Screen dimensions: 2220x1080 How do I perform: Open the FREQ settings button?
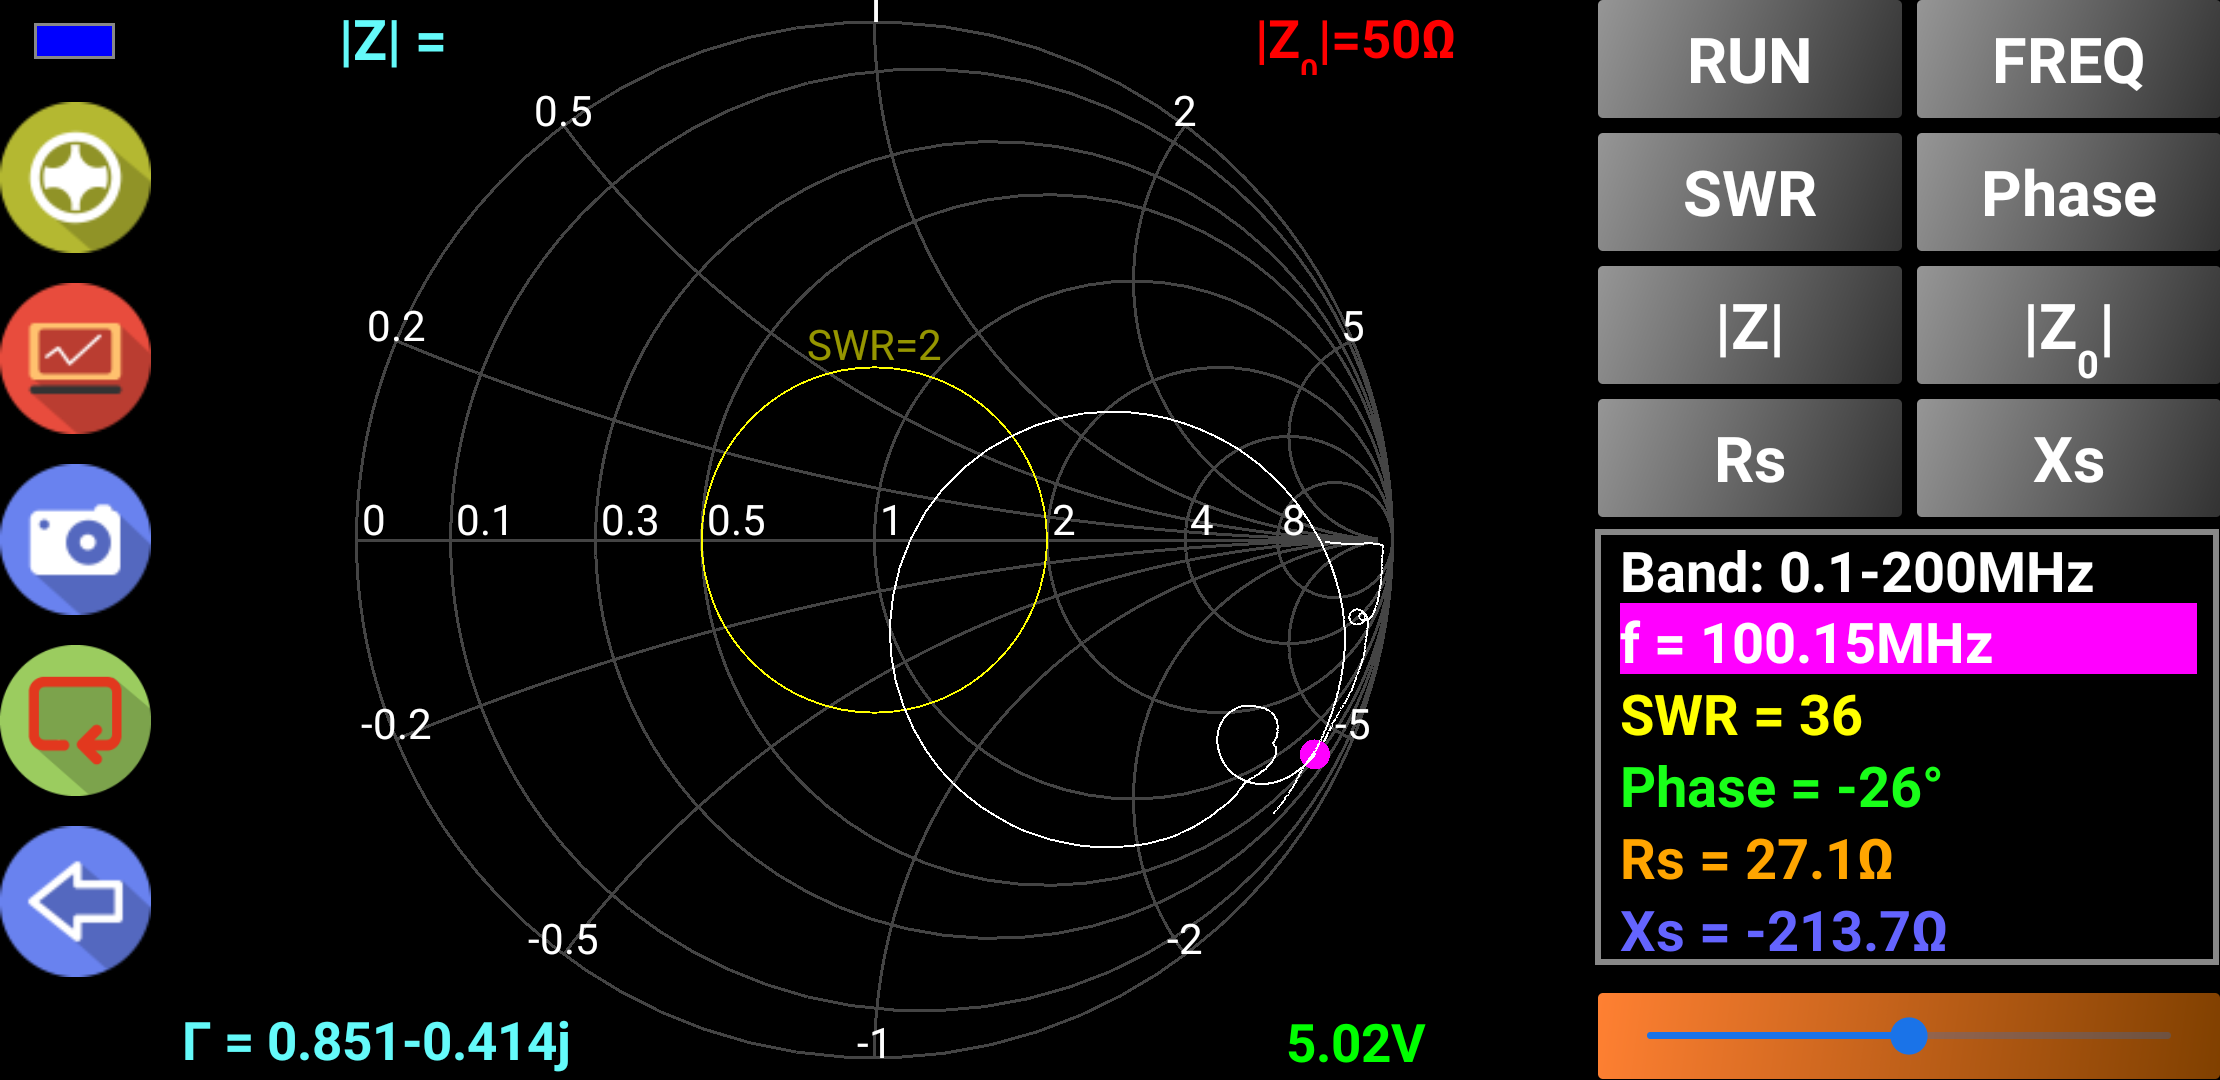(x=2068, y=60)
